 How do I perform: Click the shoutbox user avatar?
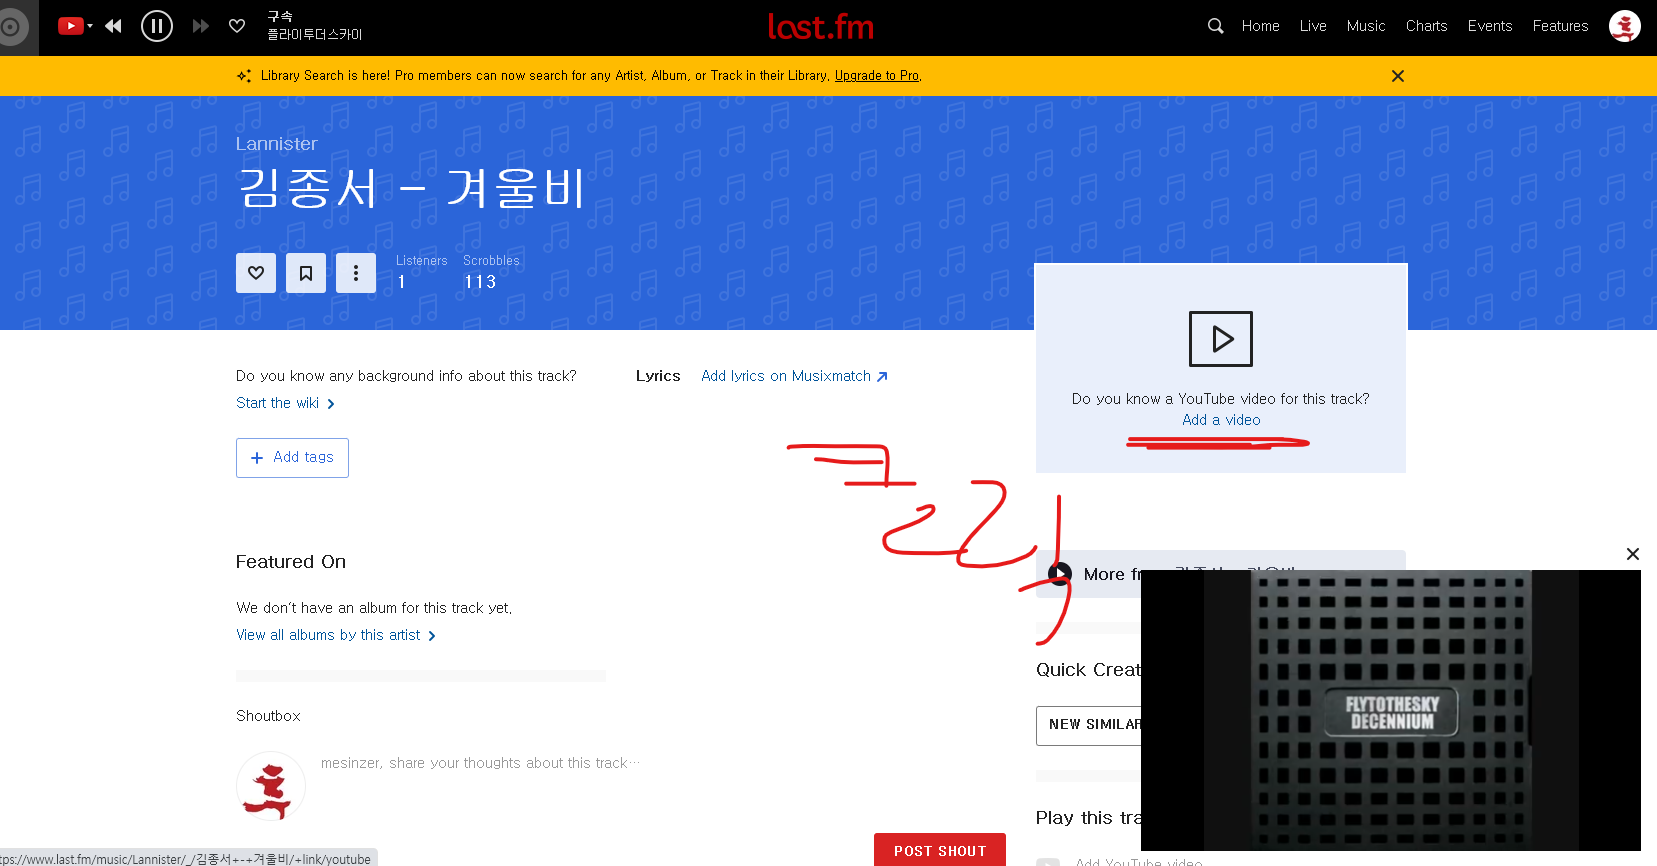click(x=271, y=786)
